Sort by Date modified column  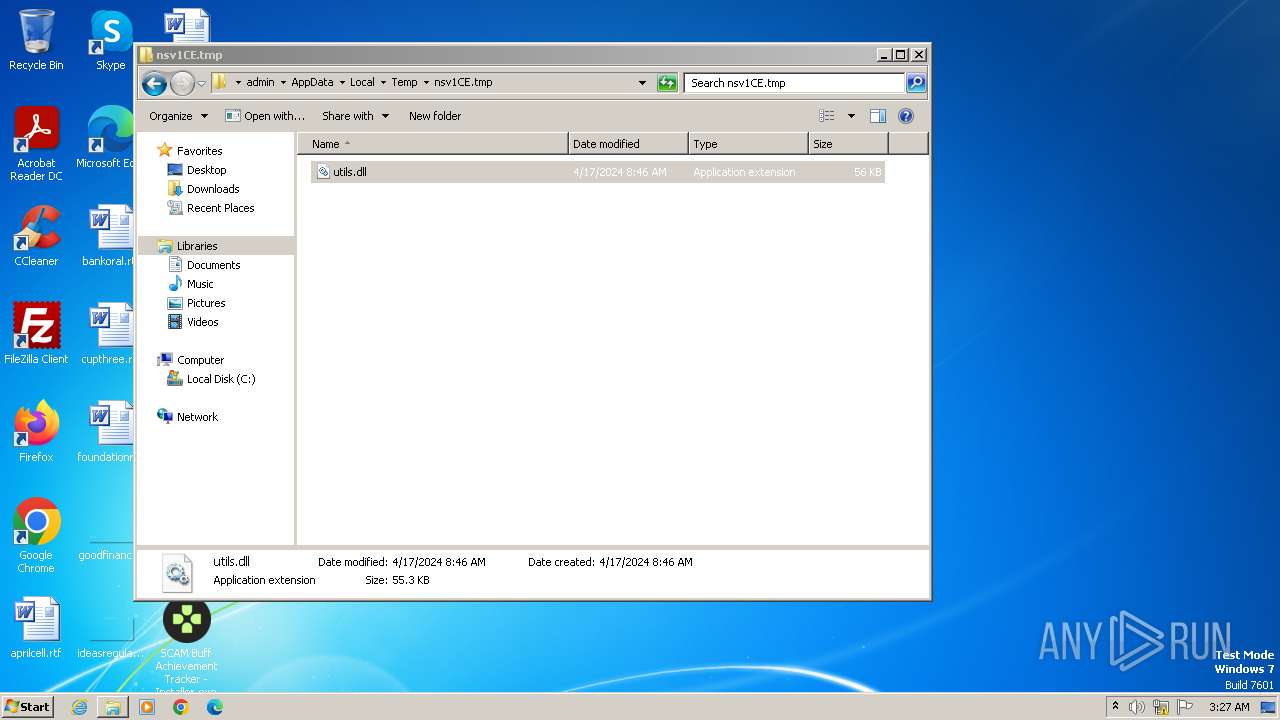click(x=628, y=144)
